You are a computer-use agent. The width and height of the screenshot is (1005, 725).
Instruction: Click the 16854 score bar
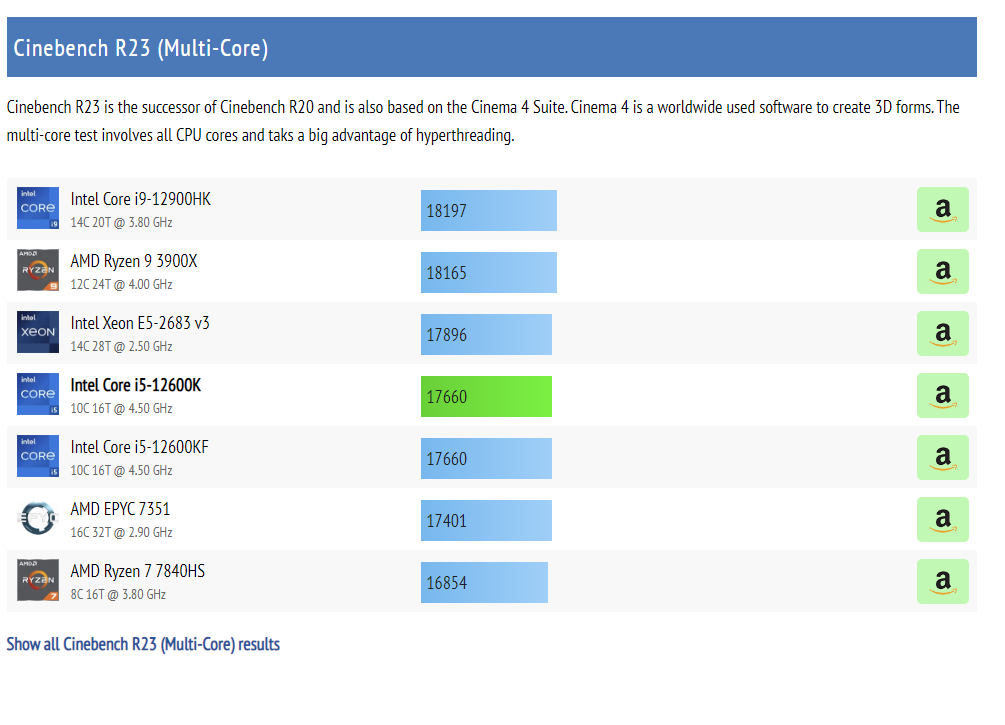(x=484, y=582)
